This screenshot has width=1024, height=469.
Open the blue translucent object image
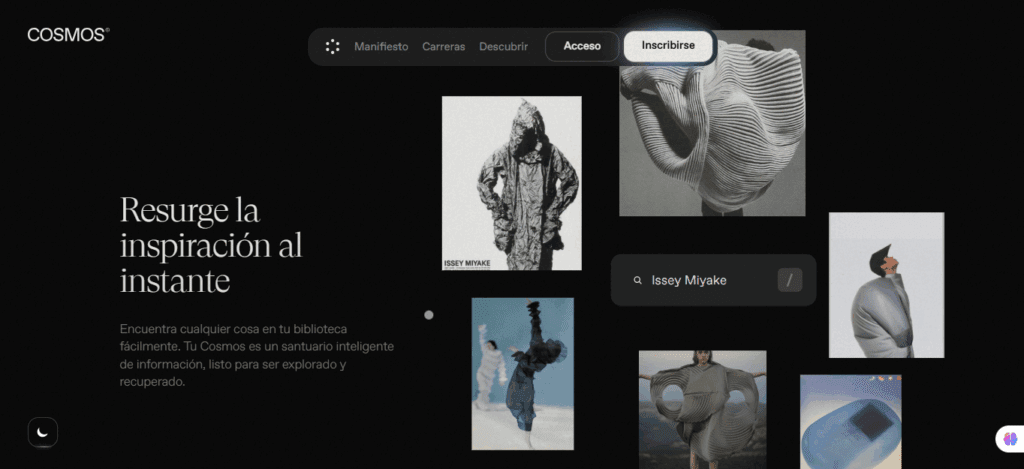tap(850, 421)
